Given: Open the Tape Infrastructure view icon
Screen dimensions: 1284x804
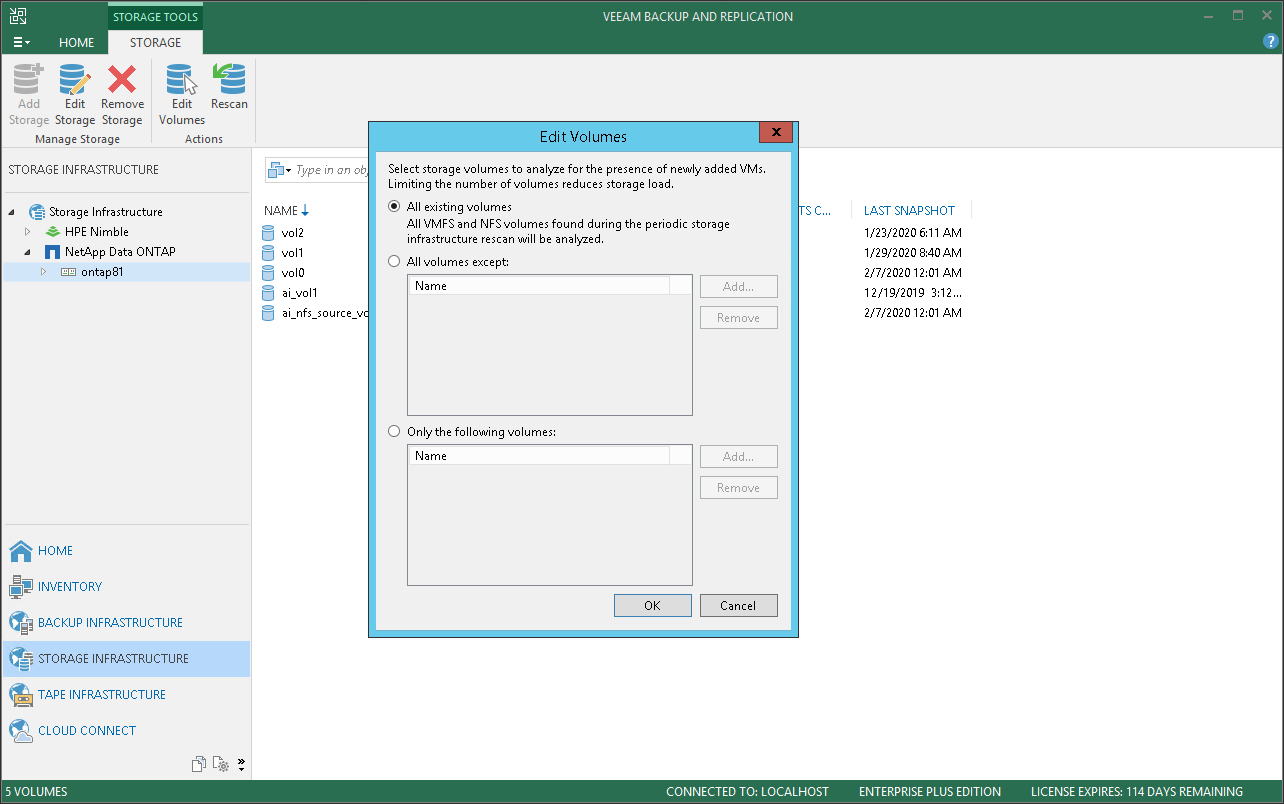Looking at the screenshot, I should click(x=21, y=695).
